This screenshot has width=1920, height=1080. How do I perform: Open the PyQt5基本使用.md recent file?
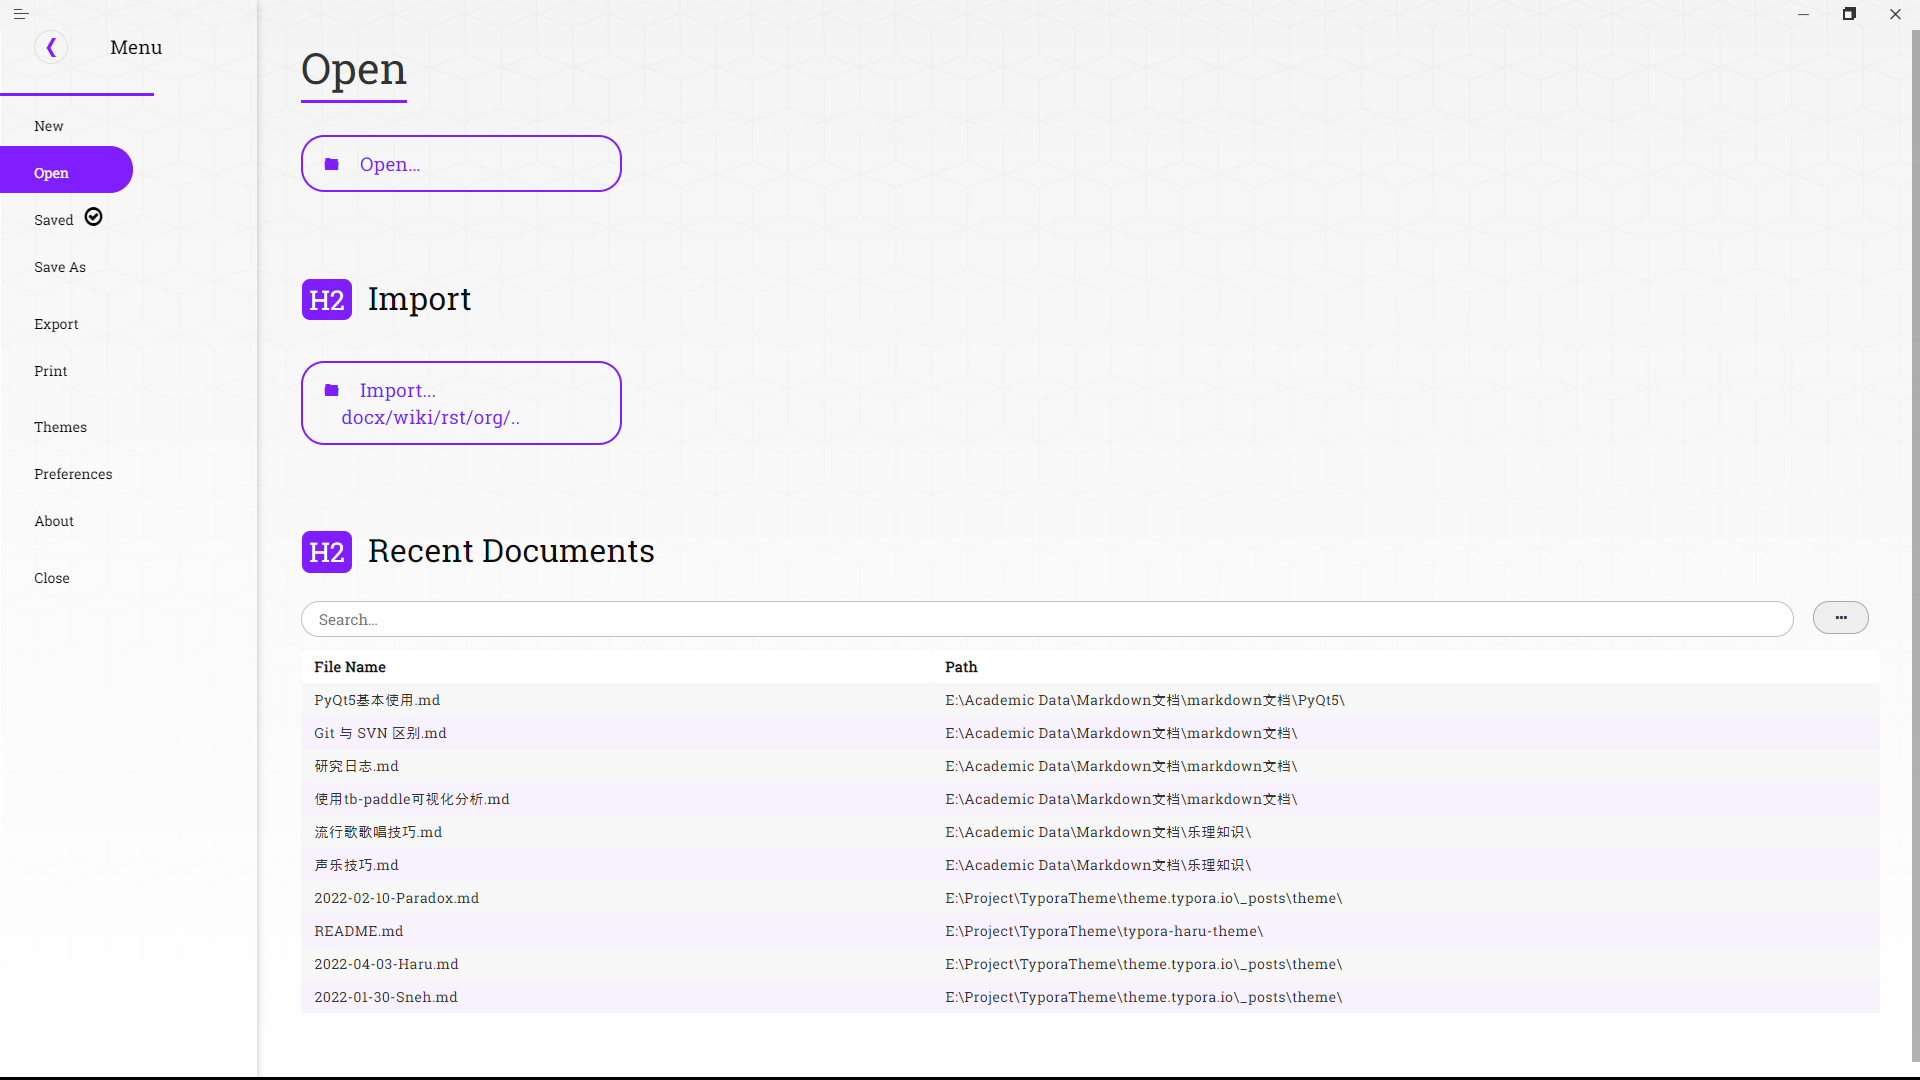(x=377, y=700)
